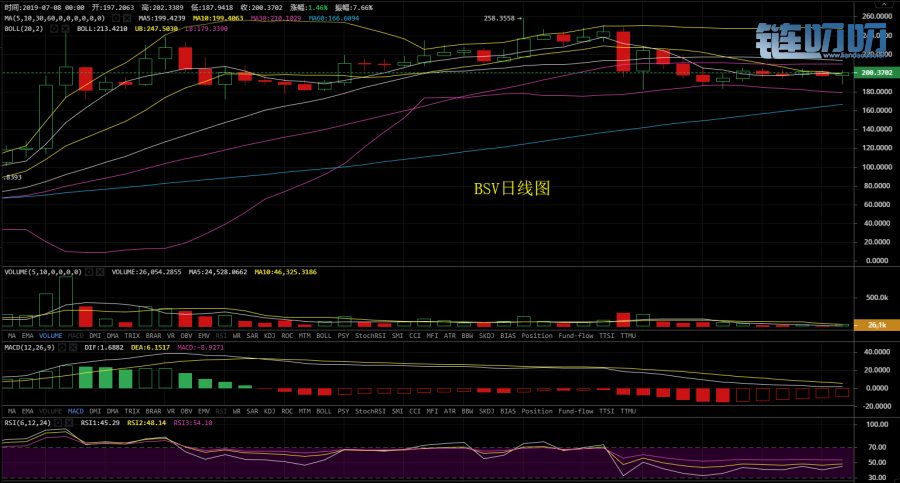The image size is (900, 483).
Task: Click the MA5:199.4239 value text
Action: (x=161, y=18)
